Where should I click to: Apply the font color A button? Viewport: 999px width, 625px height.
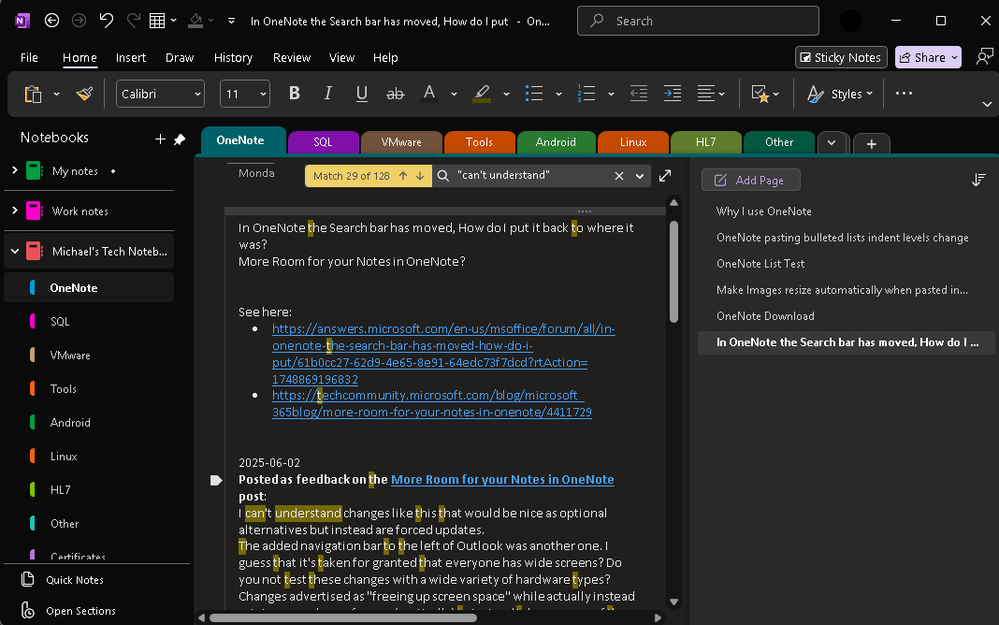[429, 94]
